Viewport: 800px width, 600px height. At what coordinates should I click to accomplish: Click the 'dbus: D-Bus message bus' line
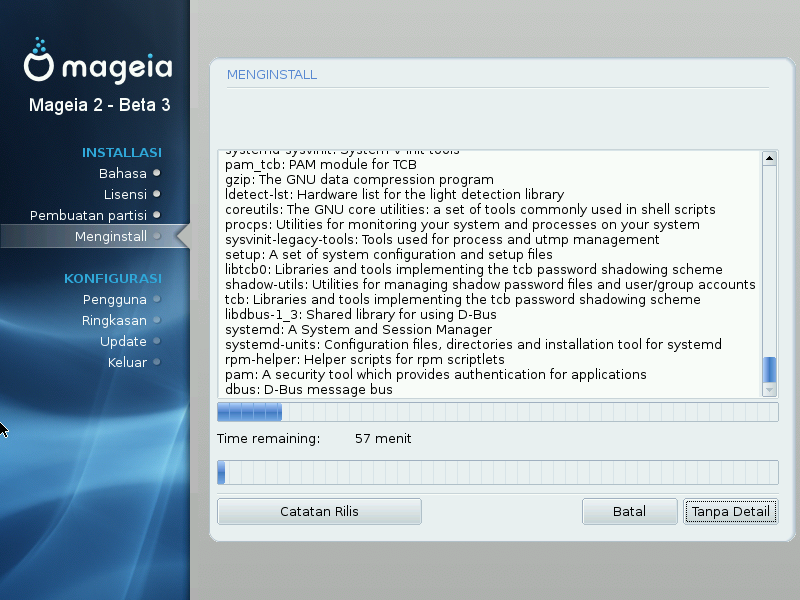coord(309,390)
